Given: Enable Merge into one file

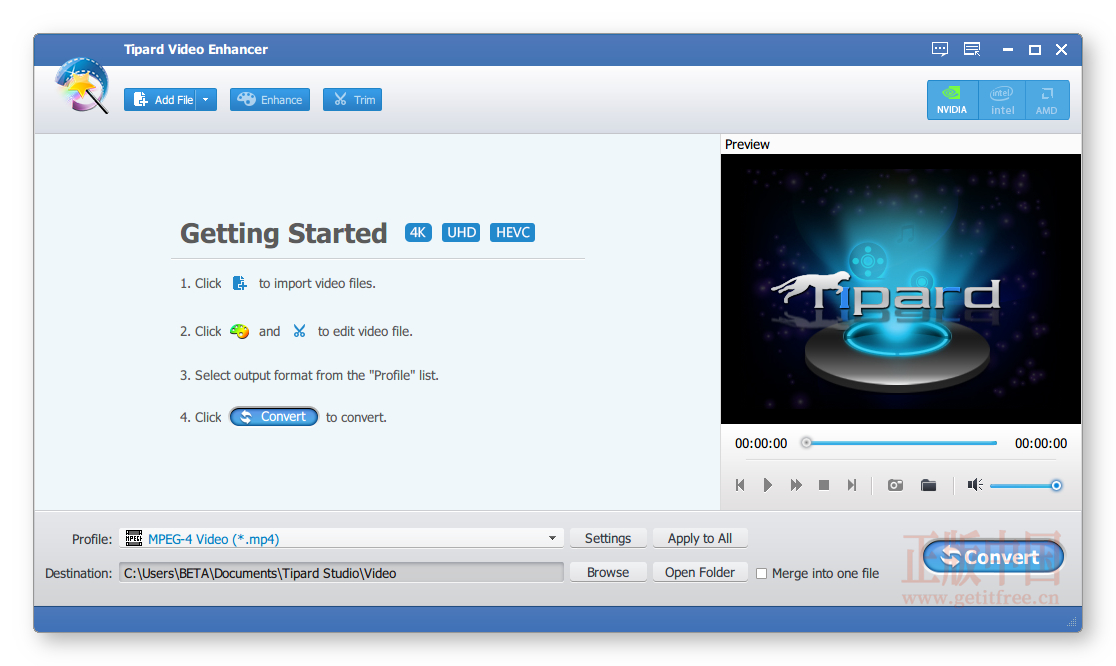Looking at the screenshot, I should click(x=762, y=574).
